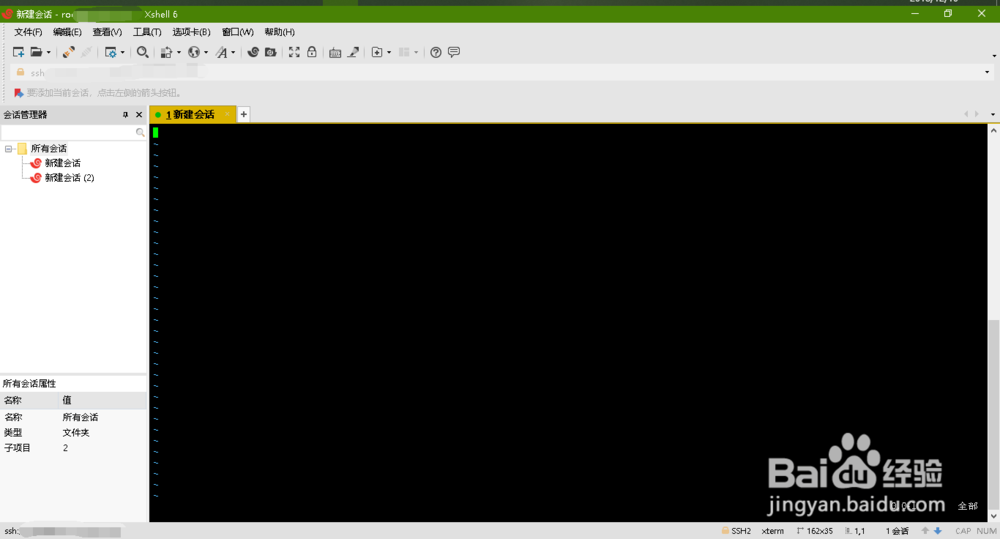Click the red bookmark add-session arrow icon
This screenshot has height=539, width=1000.
[x=18, y=93]
